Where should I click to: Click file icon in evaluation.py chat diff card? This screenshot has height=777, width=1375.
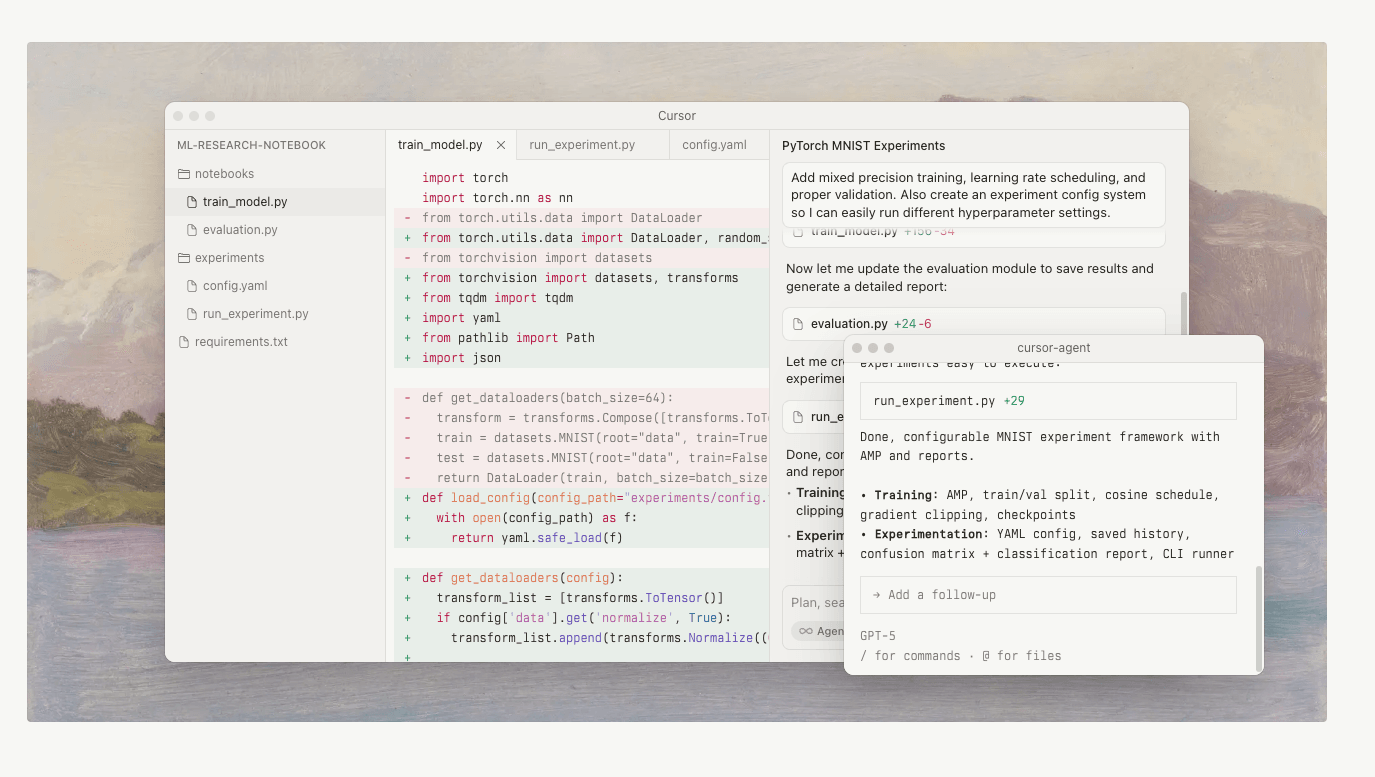pyautogui.click(x=798, y=324)
